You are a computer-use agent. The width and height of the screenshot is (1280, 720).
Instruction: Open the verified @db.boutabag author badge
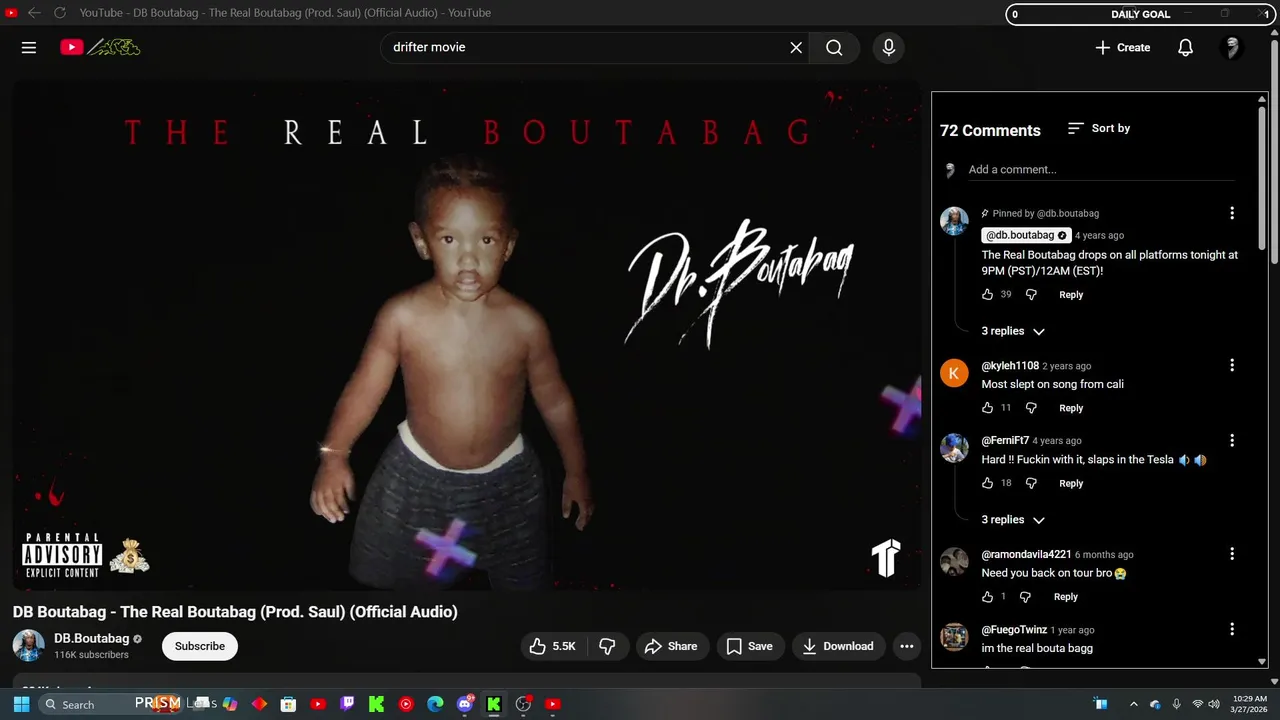point(1027,235)
